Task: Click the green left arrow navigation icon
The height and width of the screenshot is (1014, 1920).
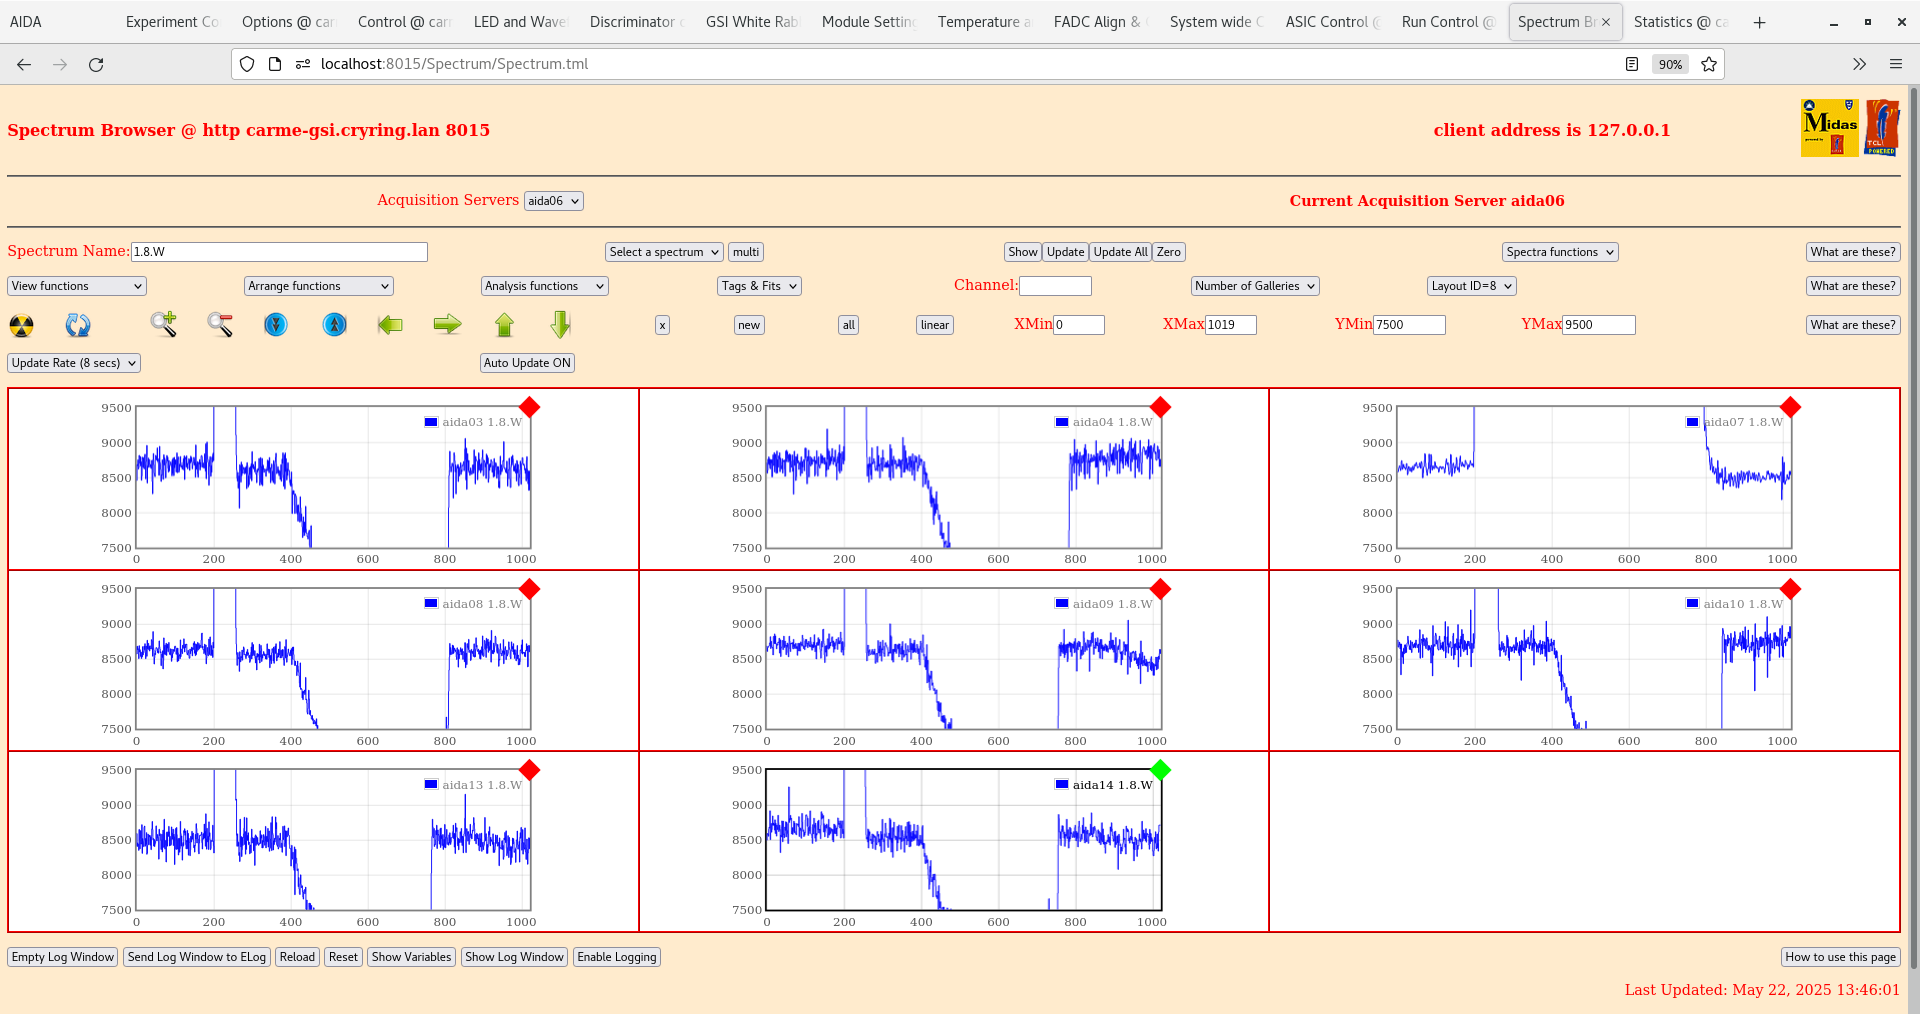Action: point(390,325)
